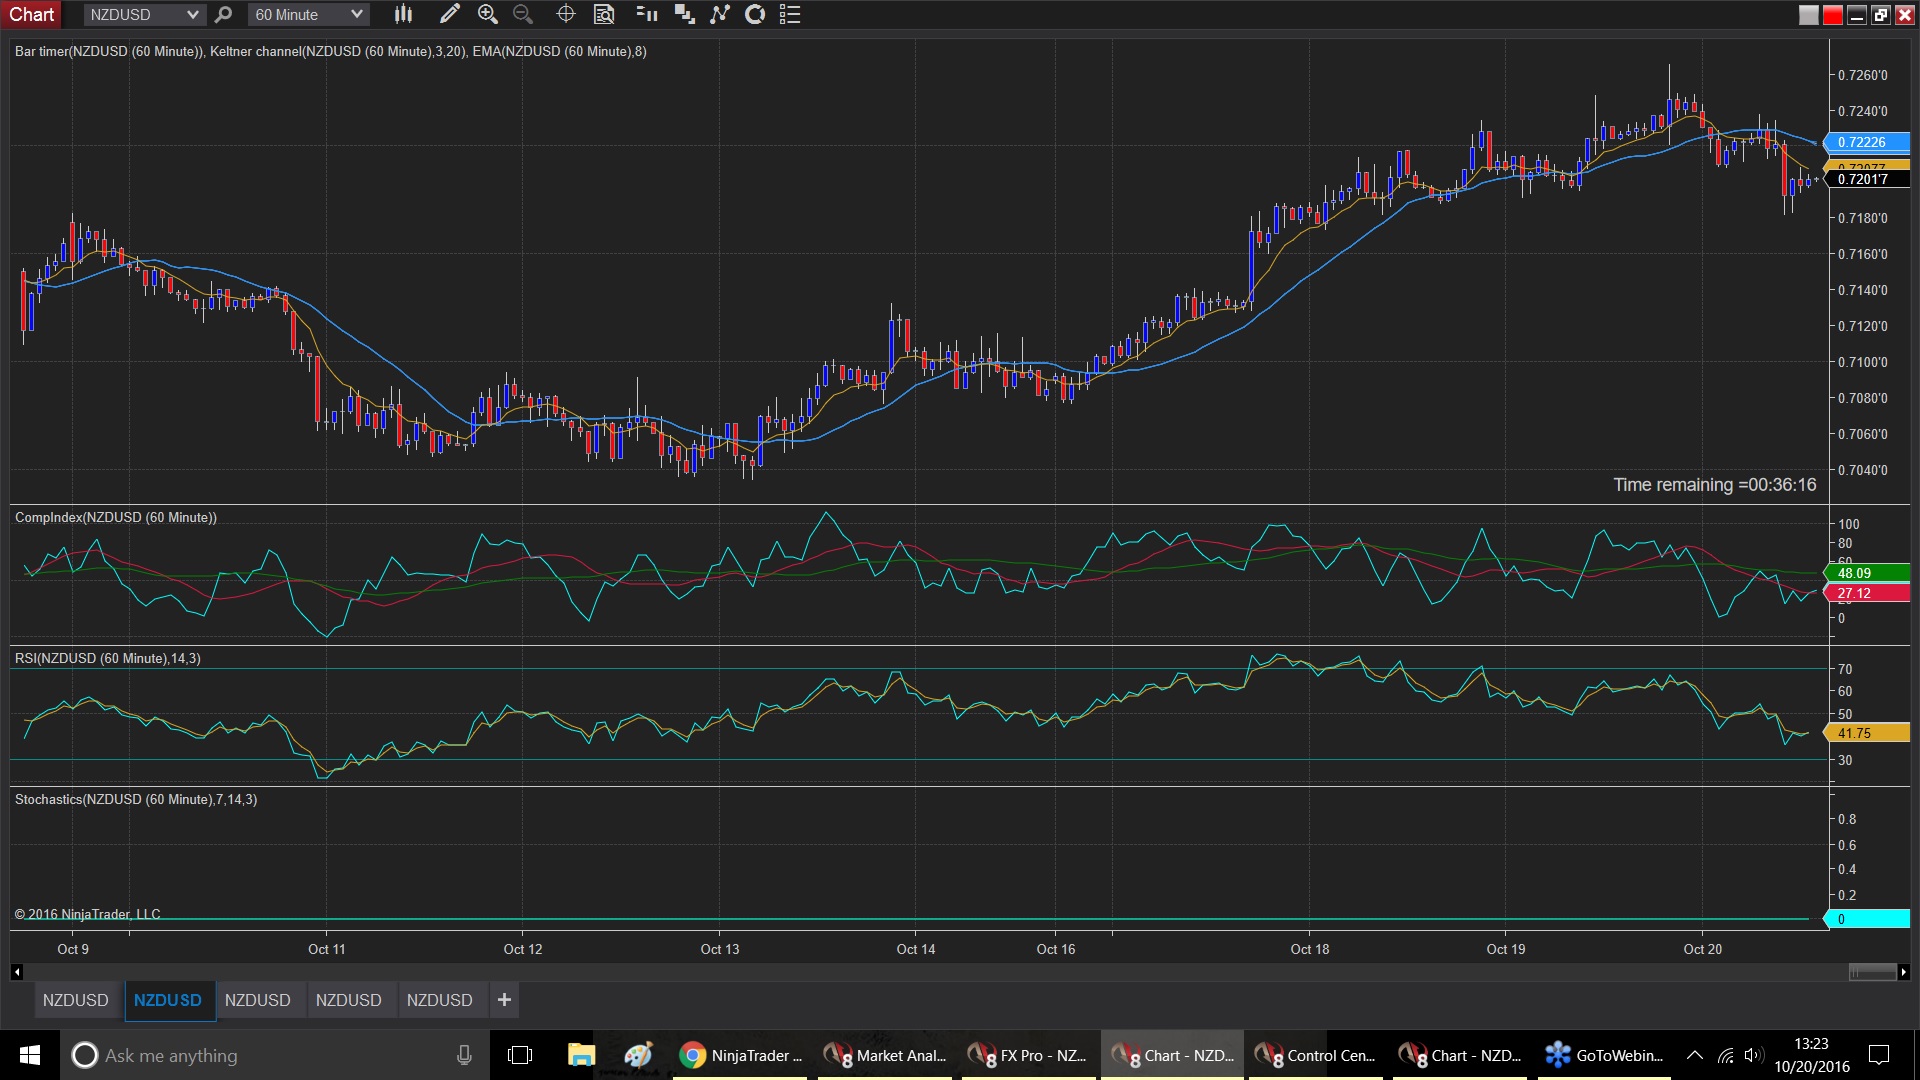Open the indicators line-graph icon
Image resolution: width=1920 pixels, height=1080 pixels.
[x=720, y=14]
